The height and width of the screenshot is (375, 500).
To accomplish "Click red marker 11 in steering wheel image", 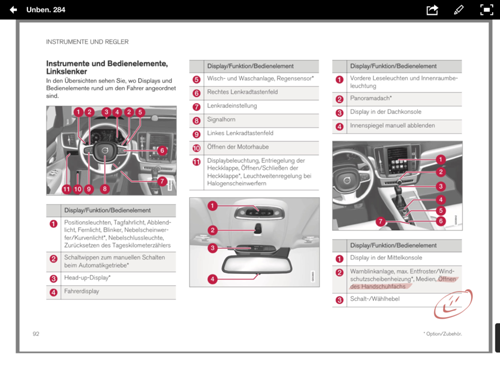I will [x=67, y=189].
